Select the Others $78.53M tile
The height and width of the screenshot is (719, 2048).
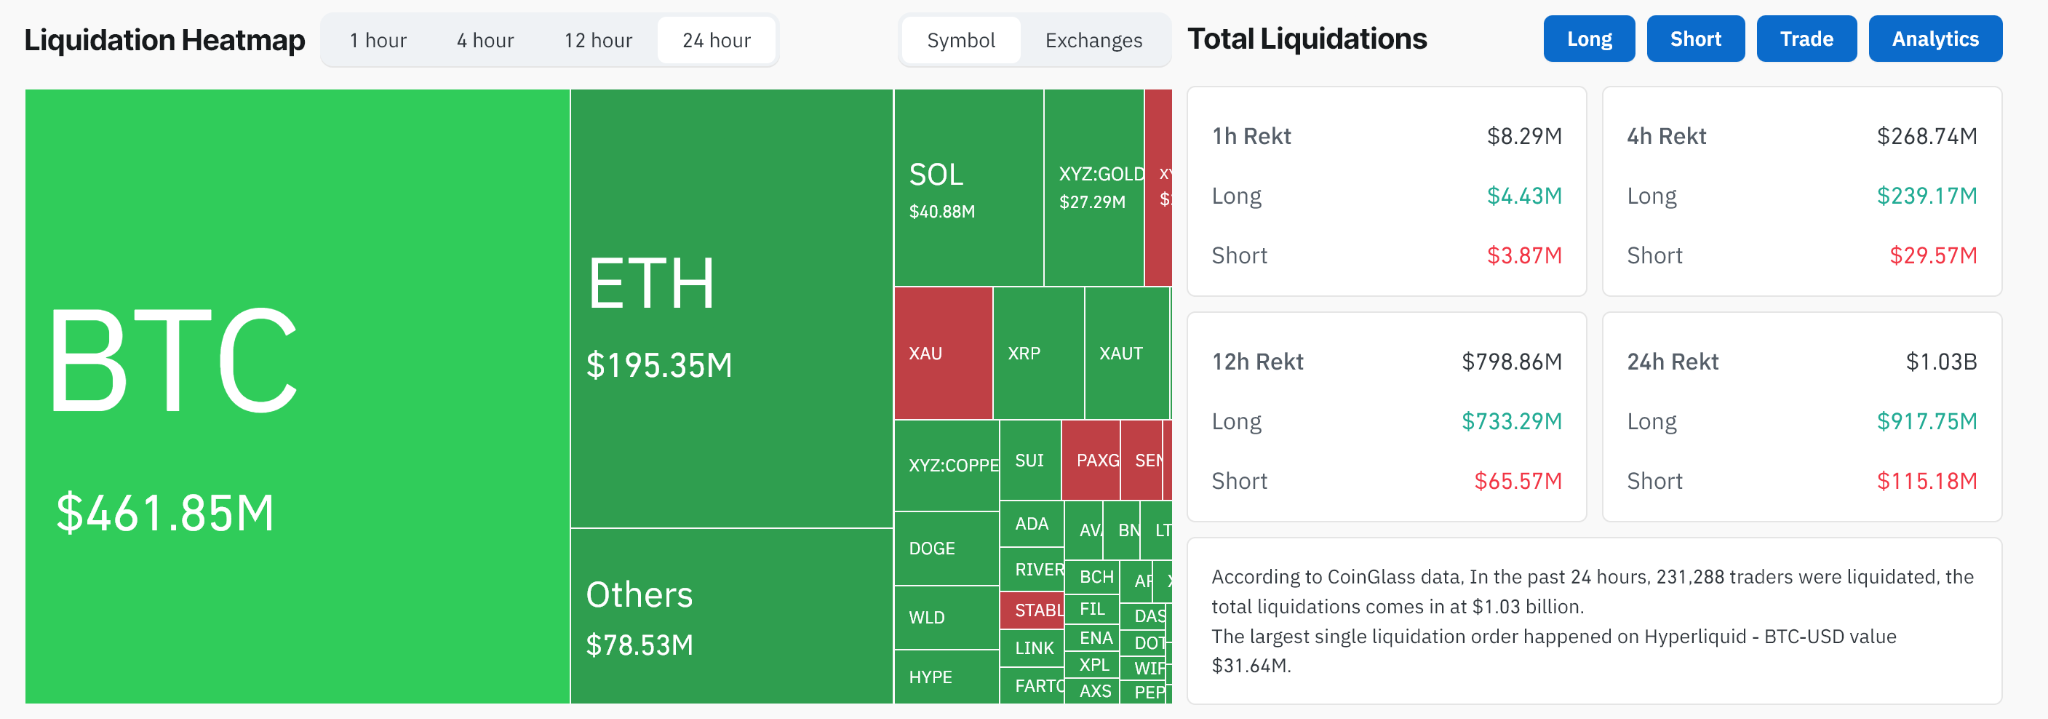pyautogui.click(x=731, y=616)
